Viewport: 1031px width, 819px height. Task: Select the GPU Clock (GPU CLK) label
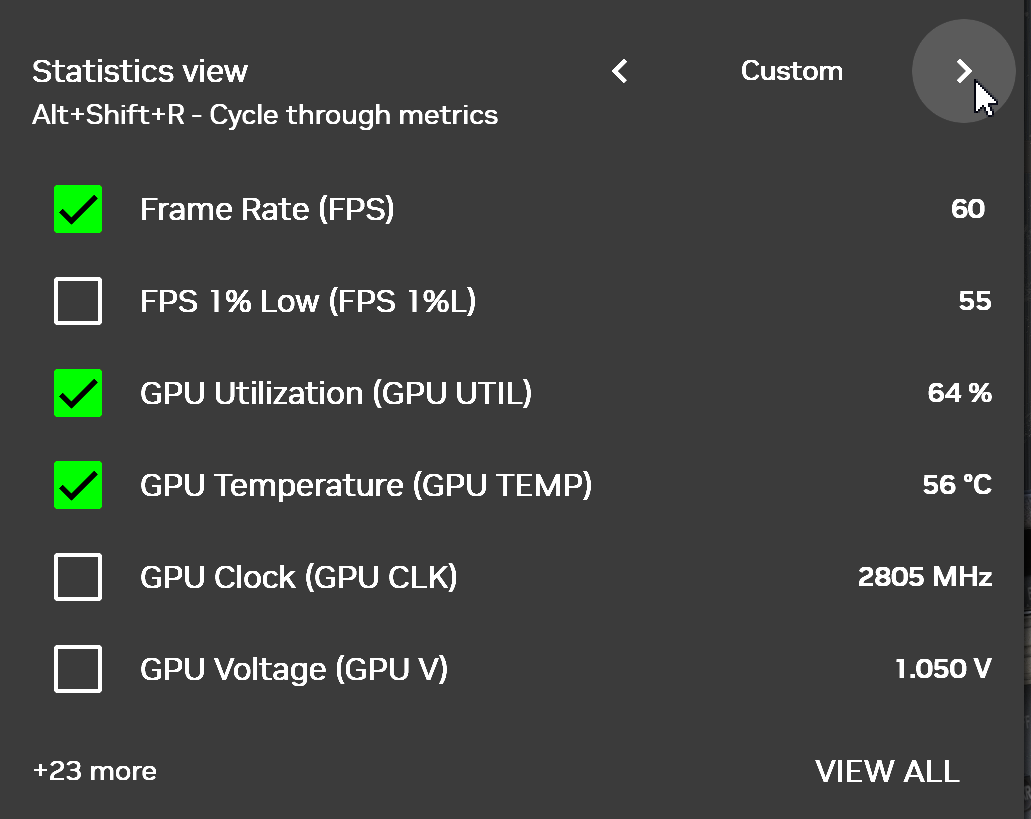298,577
